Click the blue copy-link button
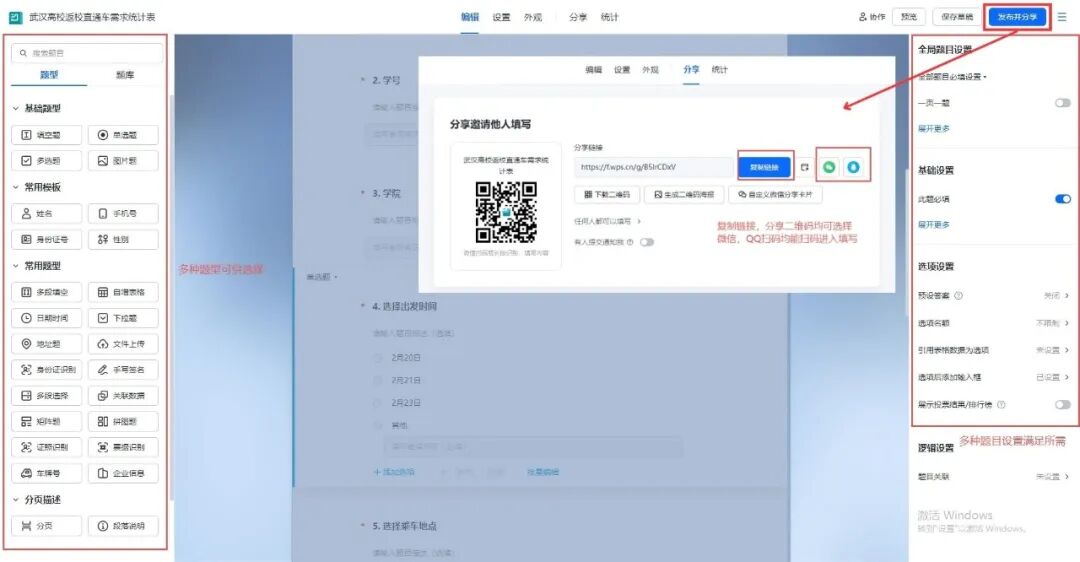1080x562 pixels. coord(764,167)
